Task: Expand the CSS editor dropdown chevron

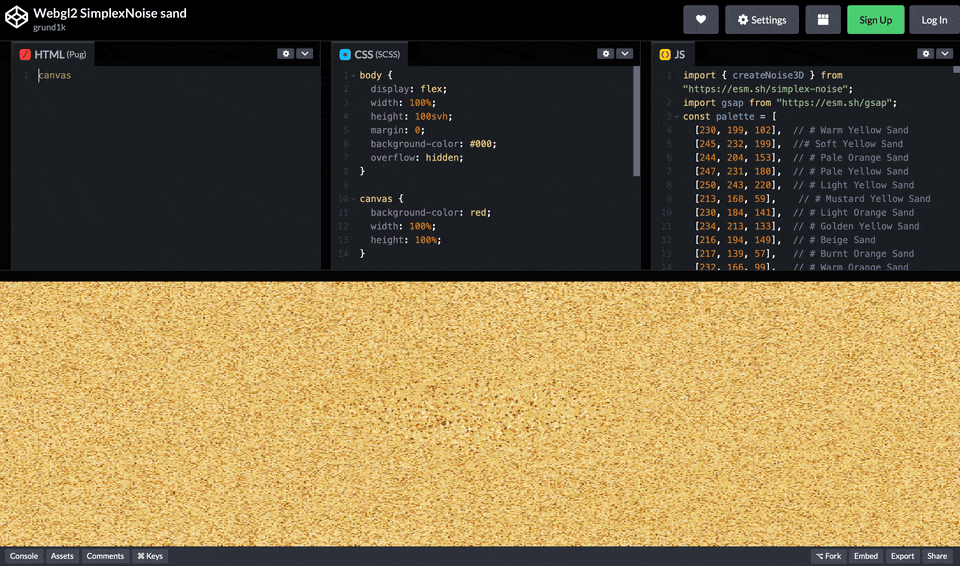Action: click(x=625, y=54)
